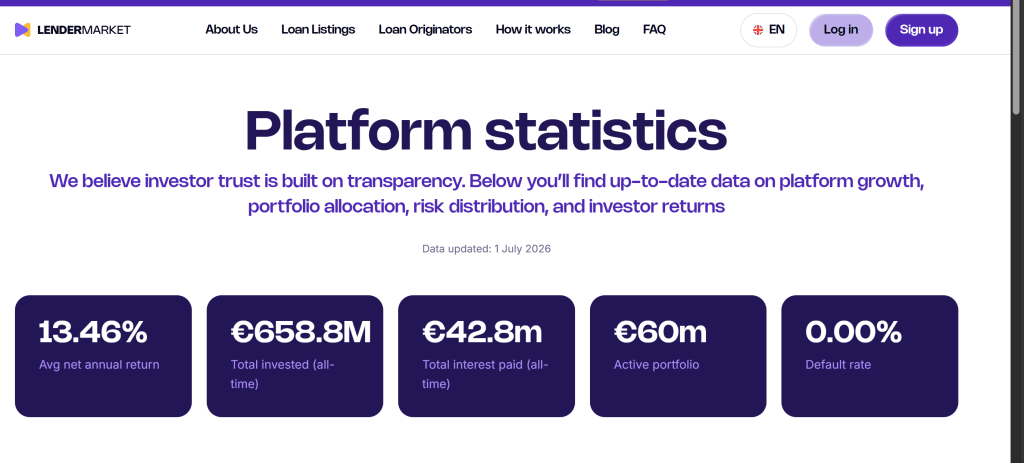Go to Loan Listings page

[x=318, y=29]
